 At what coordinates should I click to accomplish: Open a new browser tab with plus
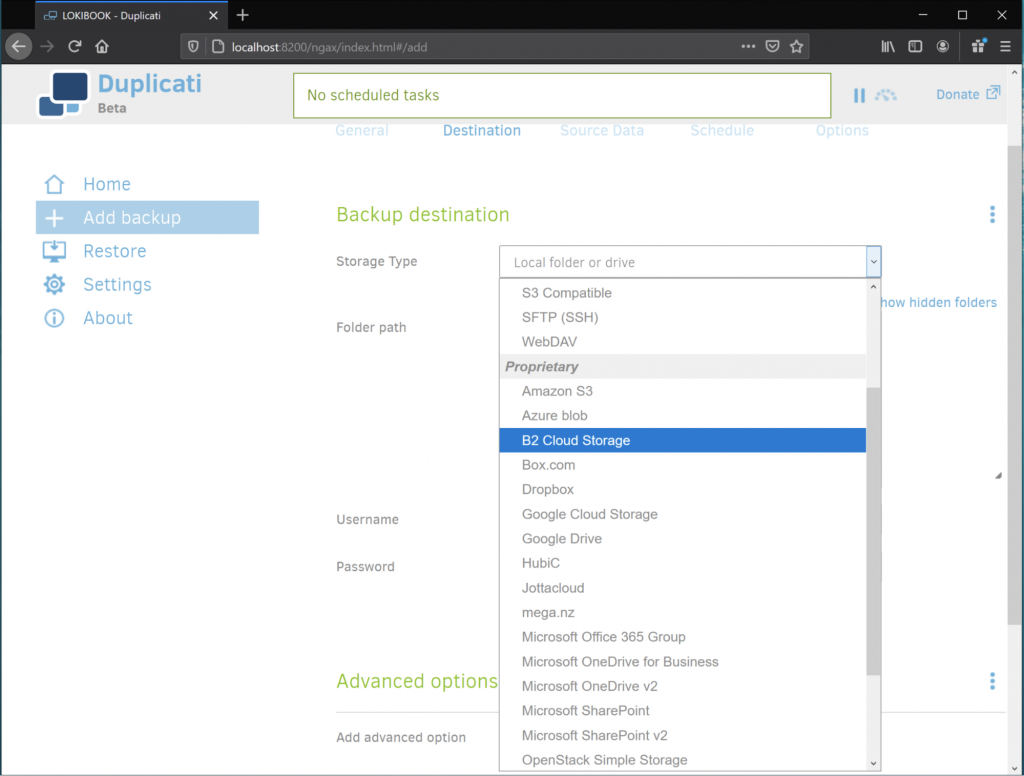tap(243, 15)
